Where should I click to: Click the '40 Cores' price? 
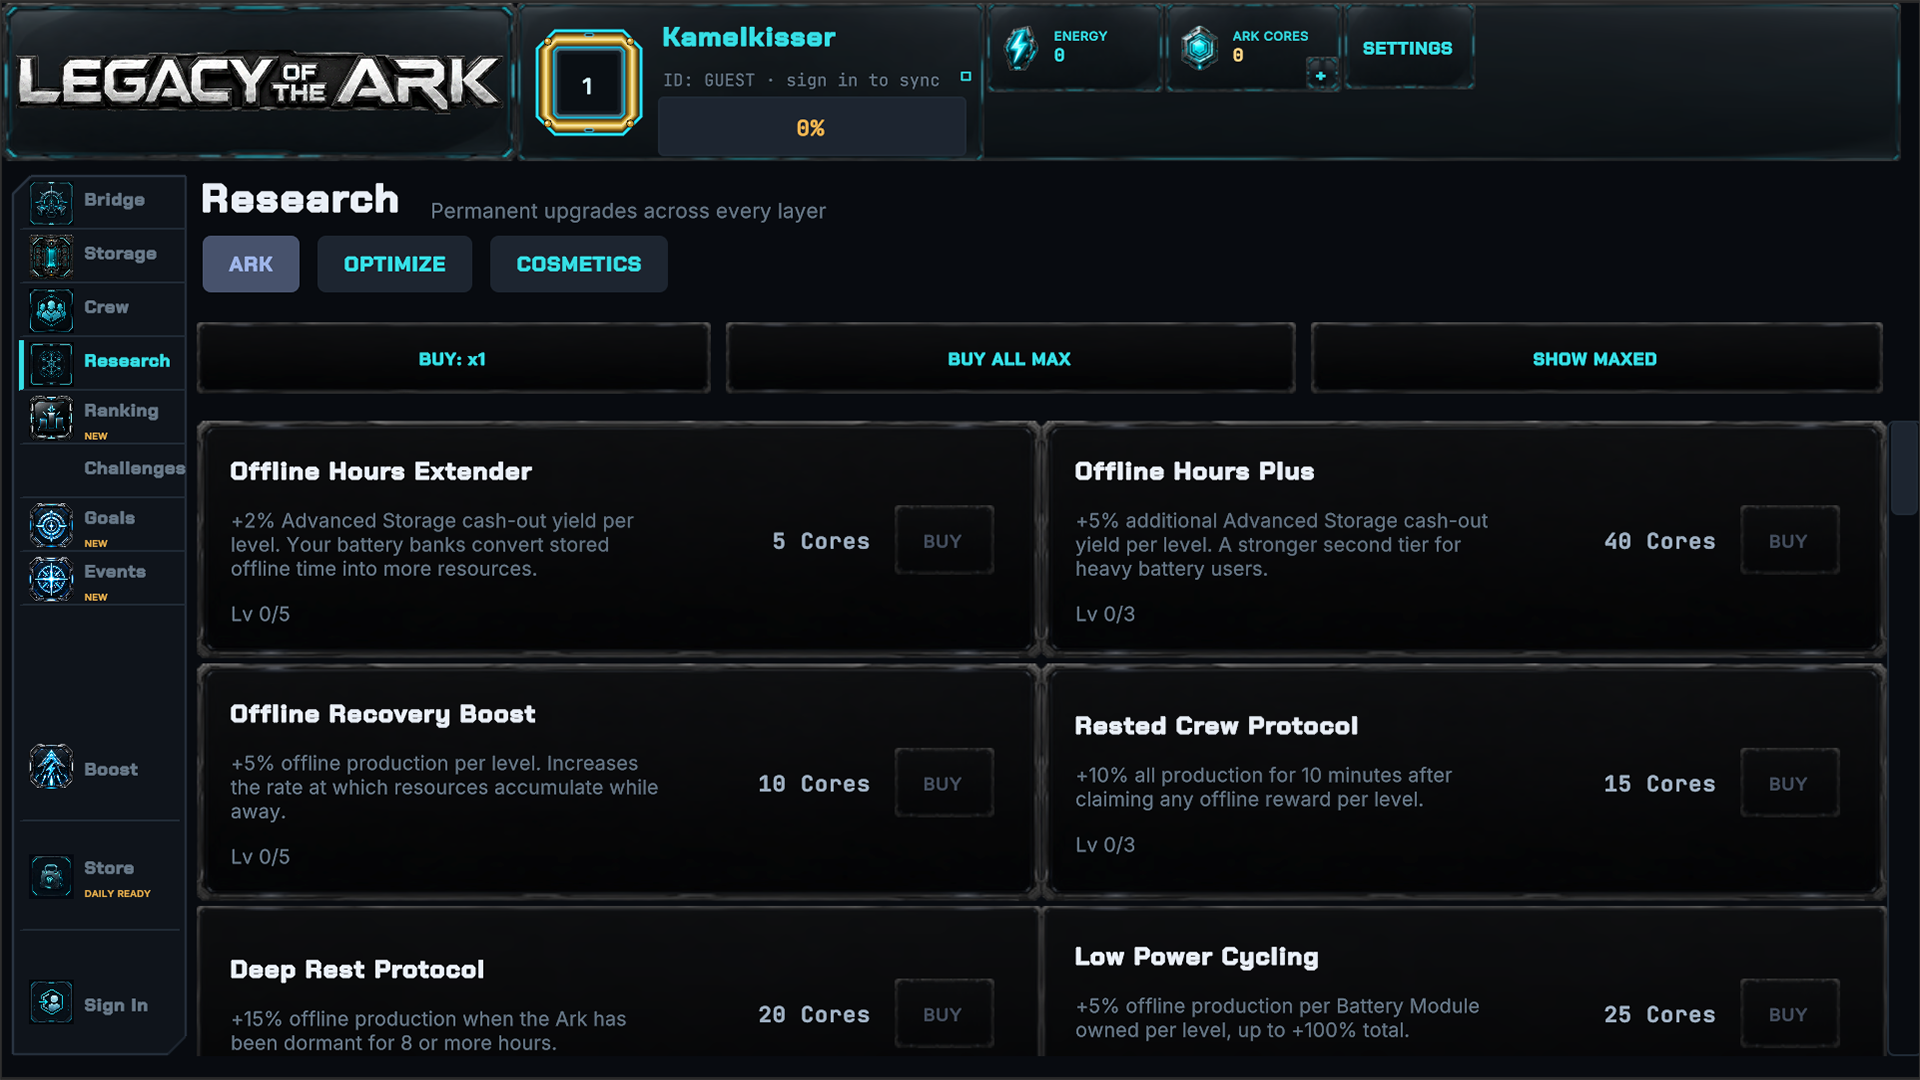click(1659, 541)
